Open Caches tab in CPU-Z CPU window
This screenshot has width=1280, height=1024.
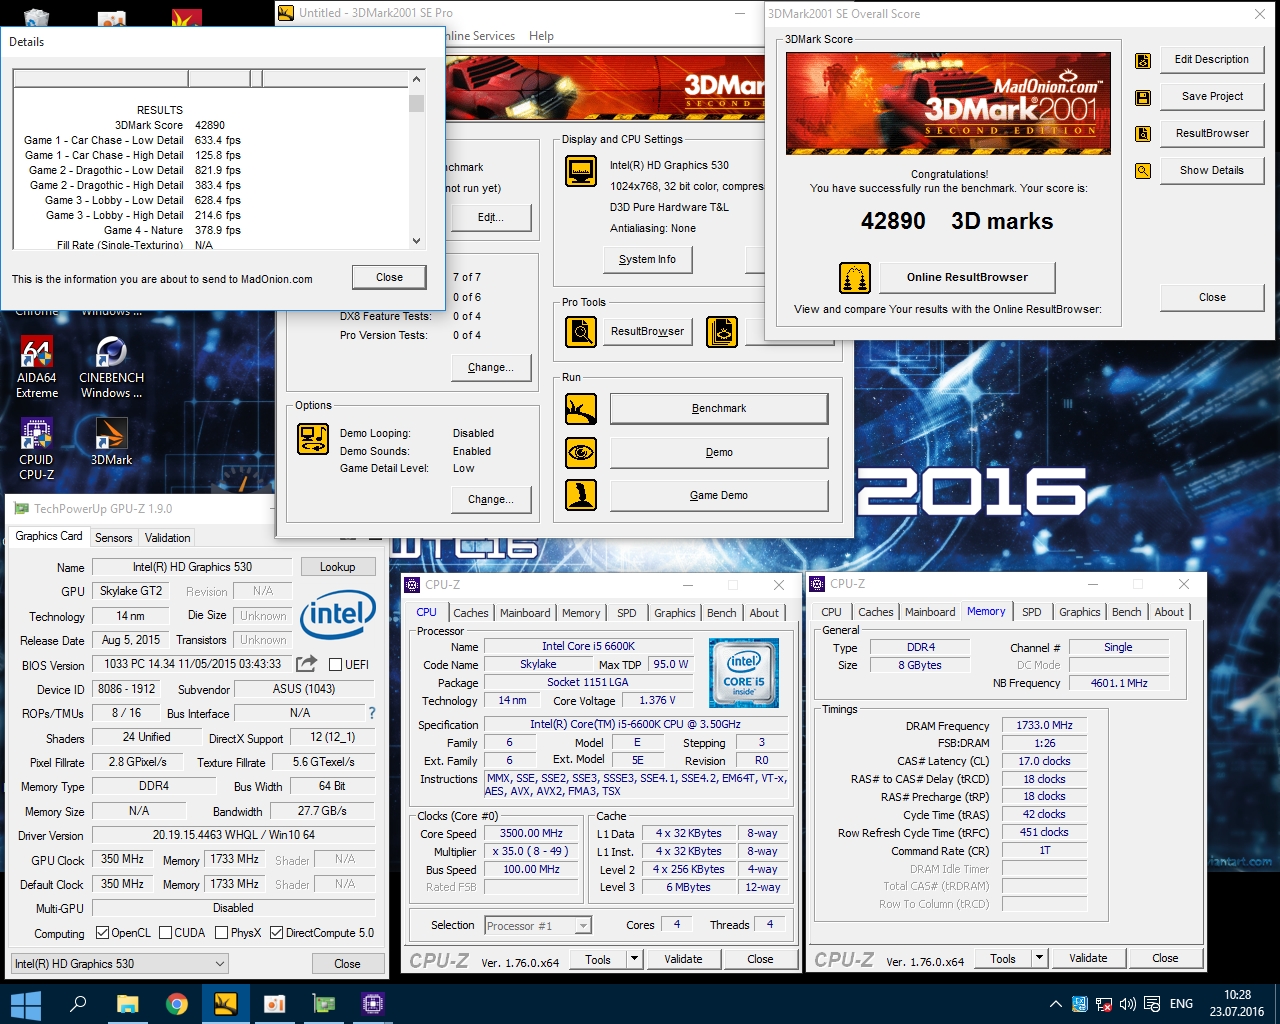(471, 613)
